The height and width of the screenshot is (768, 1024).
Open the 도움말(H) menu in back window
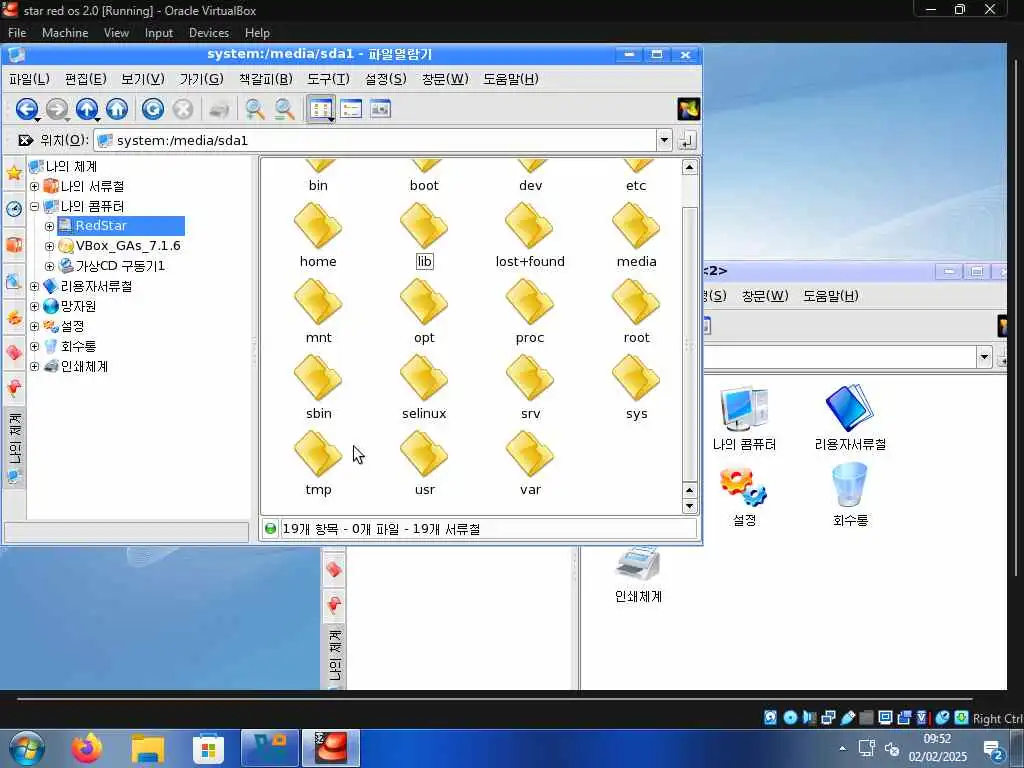coord(830,296)
